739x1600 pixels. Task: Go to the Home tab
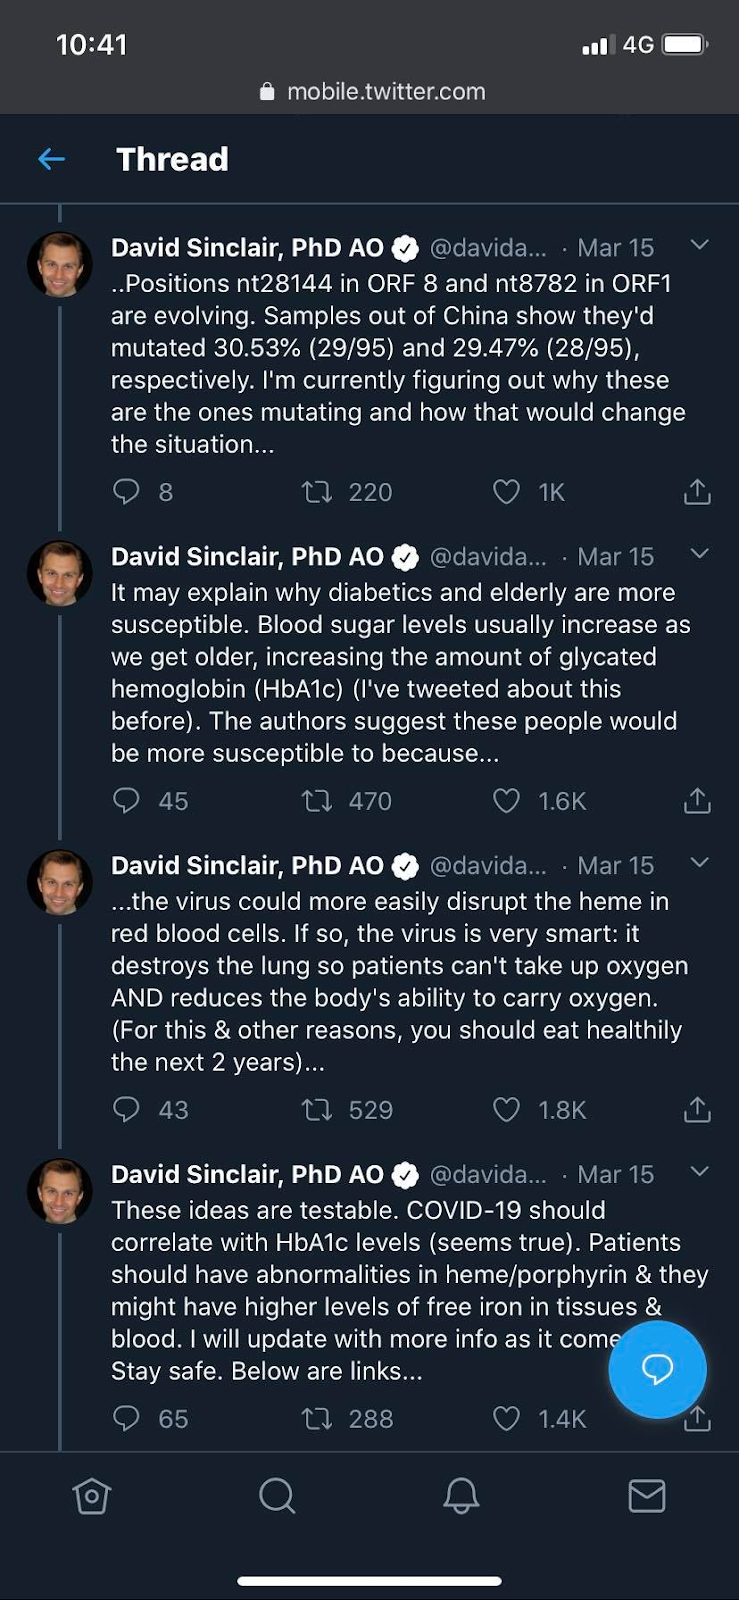[x=91, y=1496]
